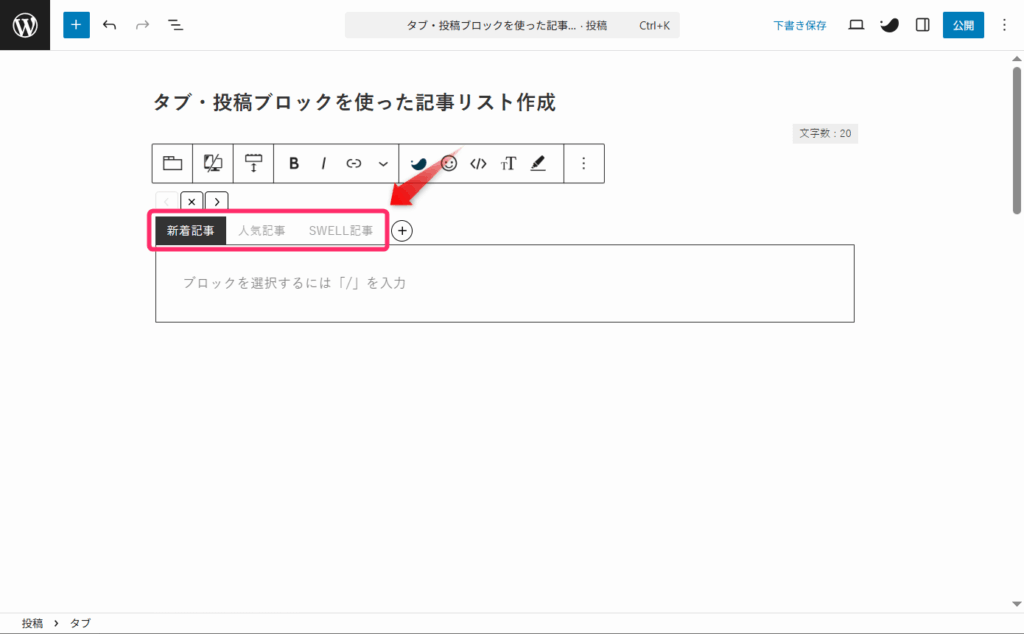Open the command palette showing the post title
The image size is (1024, 634).
pos(512,25)
